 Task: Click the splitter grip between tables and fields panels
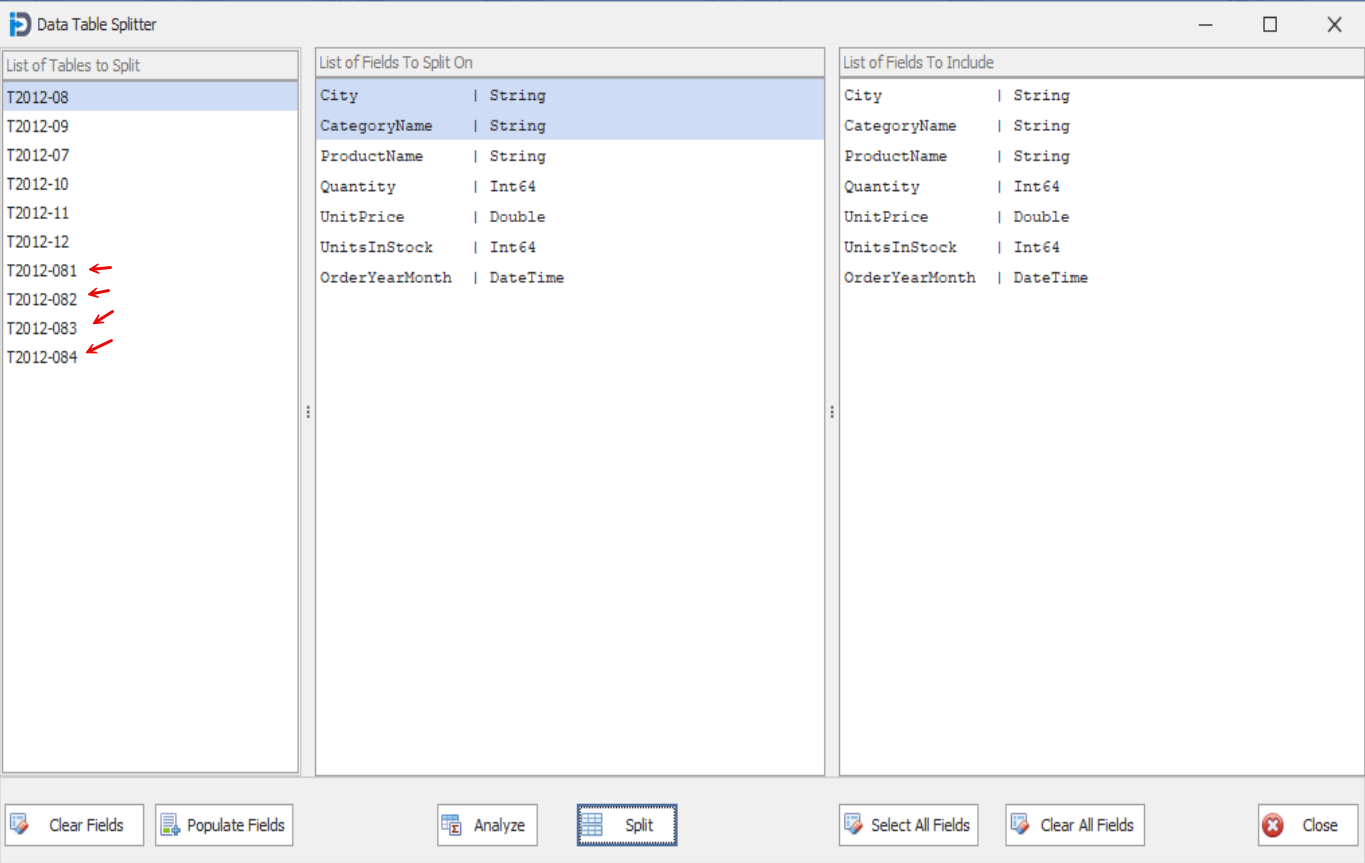tap(308, 411)
